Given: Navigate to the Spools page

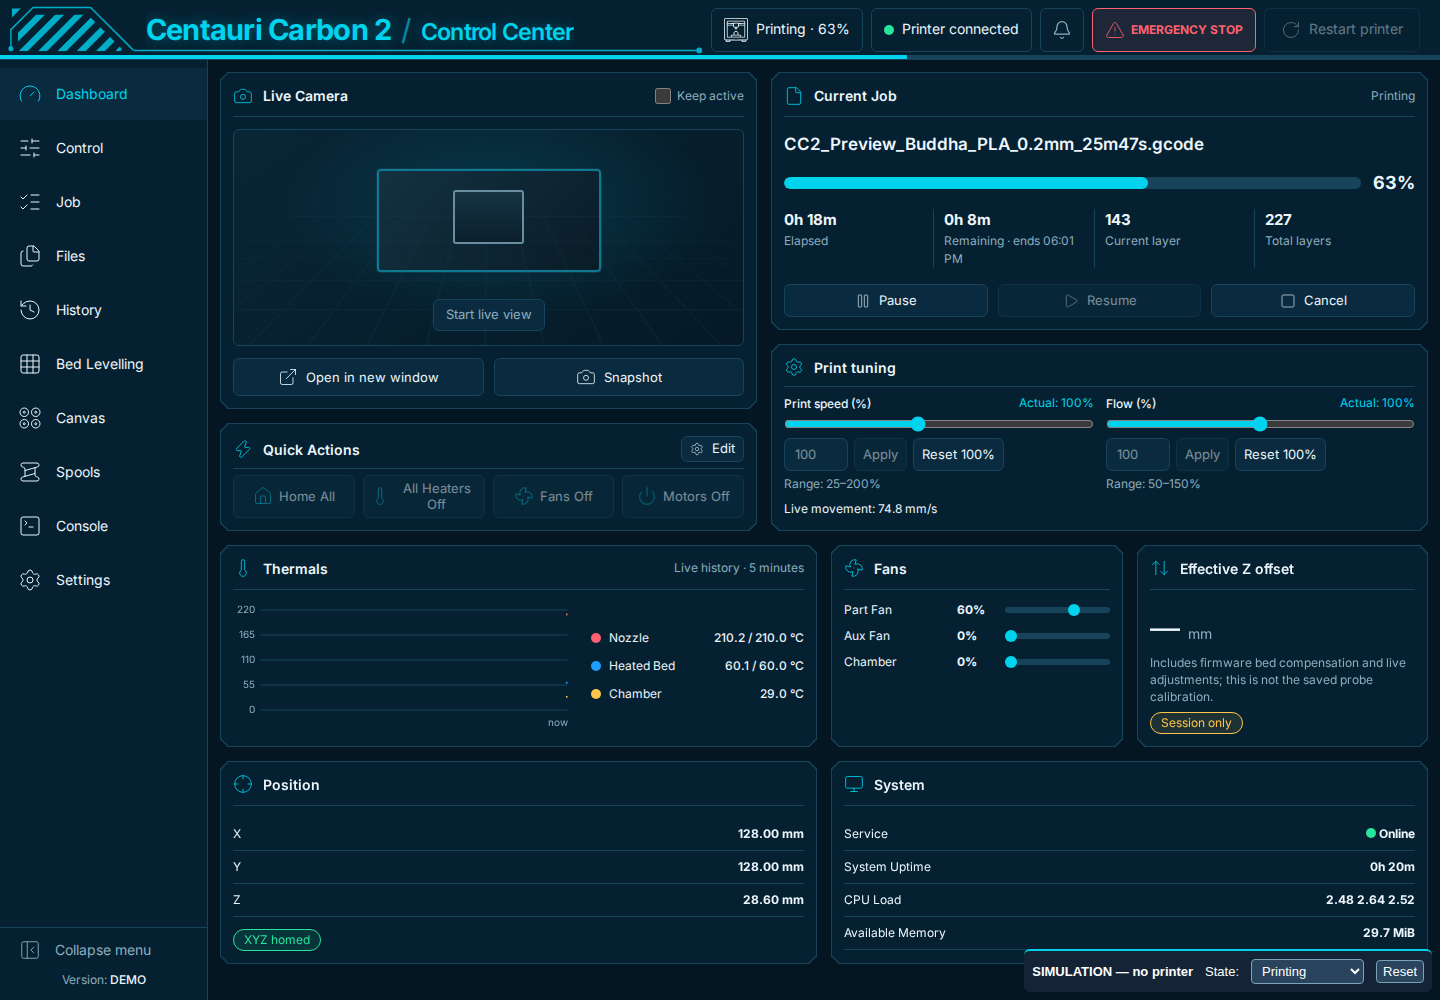Looking at the screenshot, I should [x=104, y=472].
